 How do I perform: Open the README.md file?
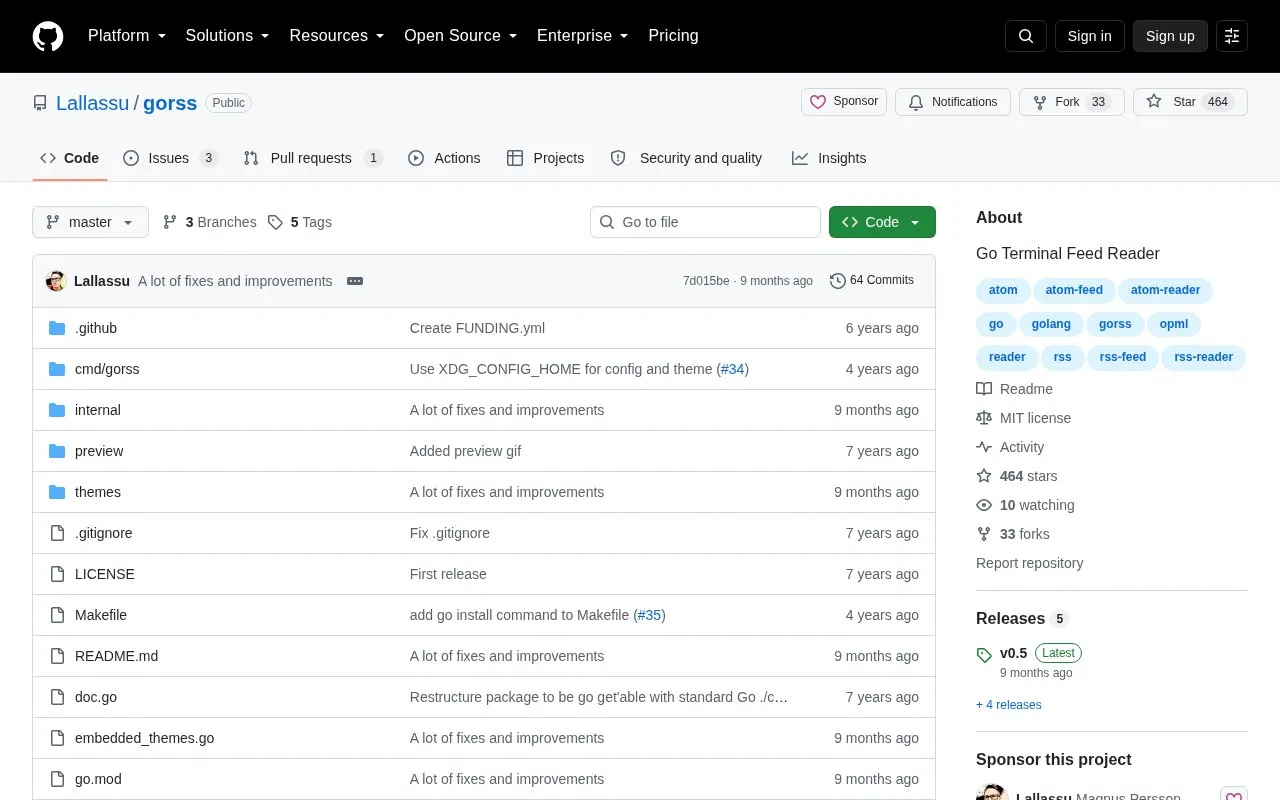[117, 656]
